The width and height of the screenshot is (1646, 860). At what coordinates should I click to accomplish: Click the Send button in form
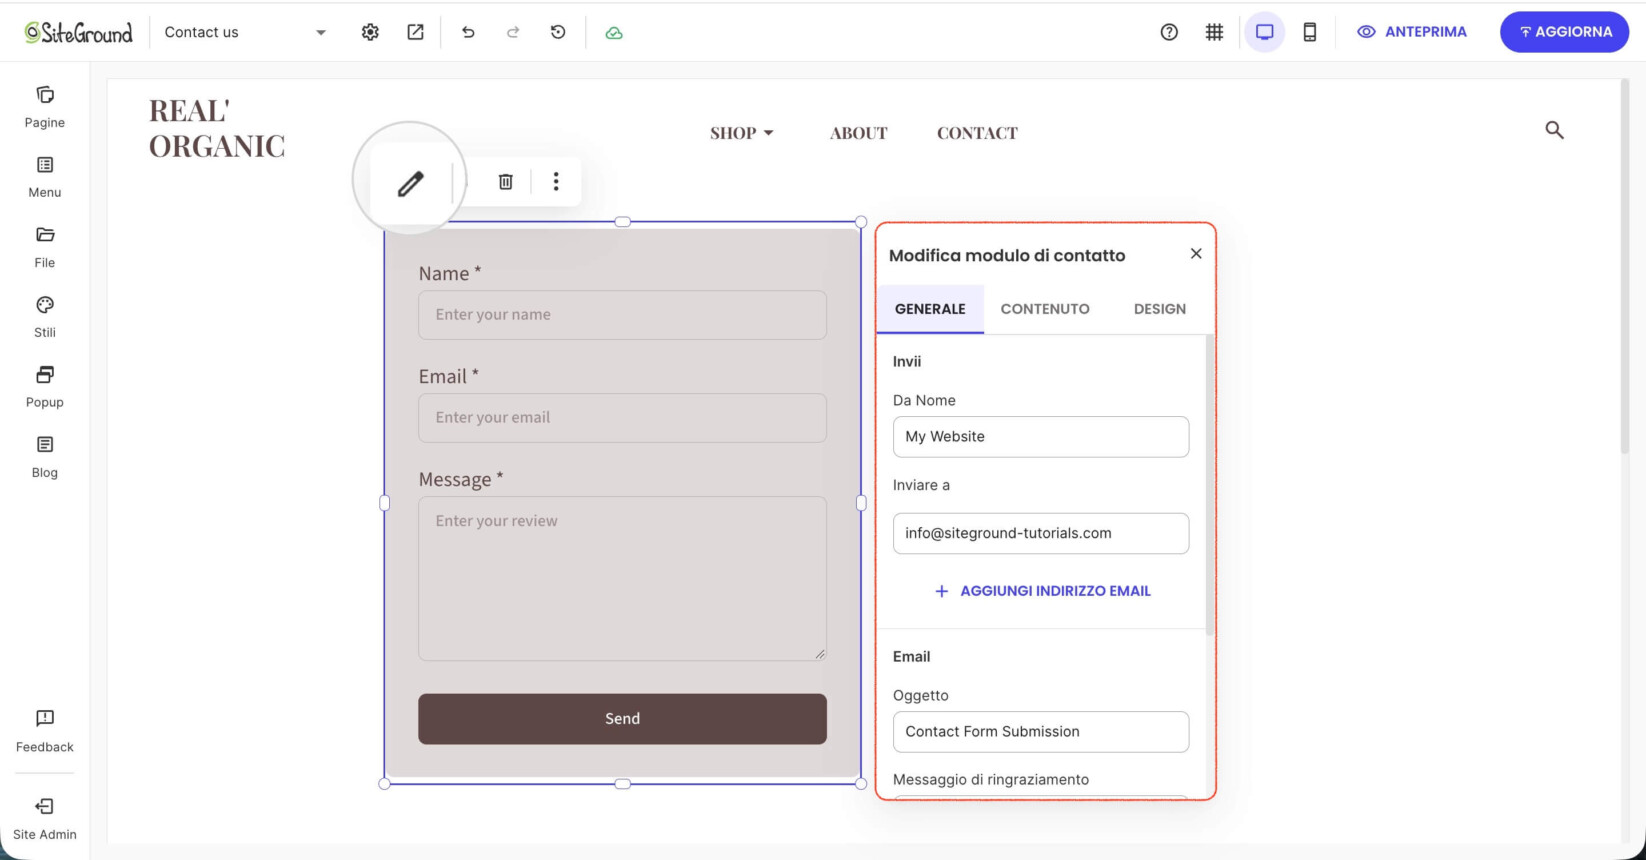pos(622,719)
